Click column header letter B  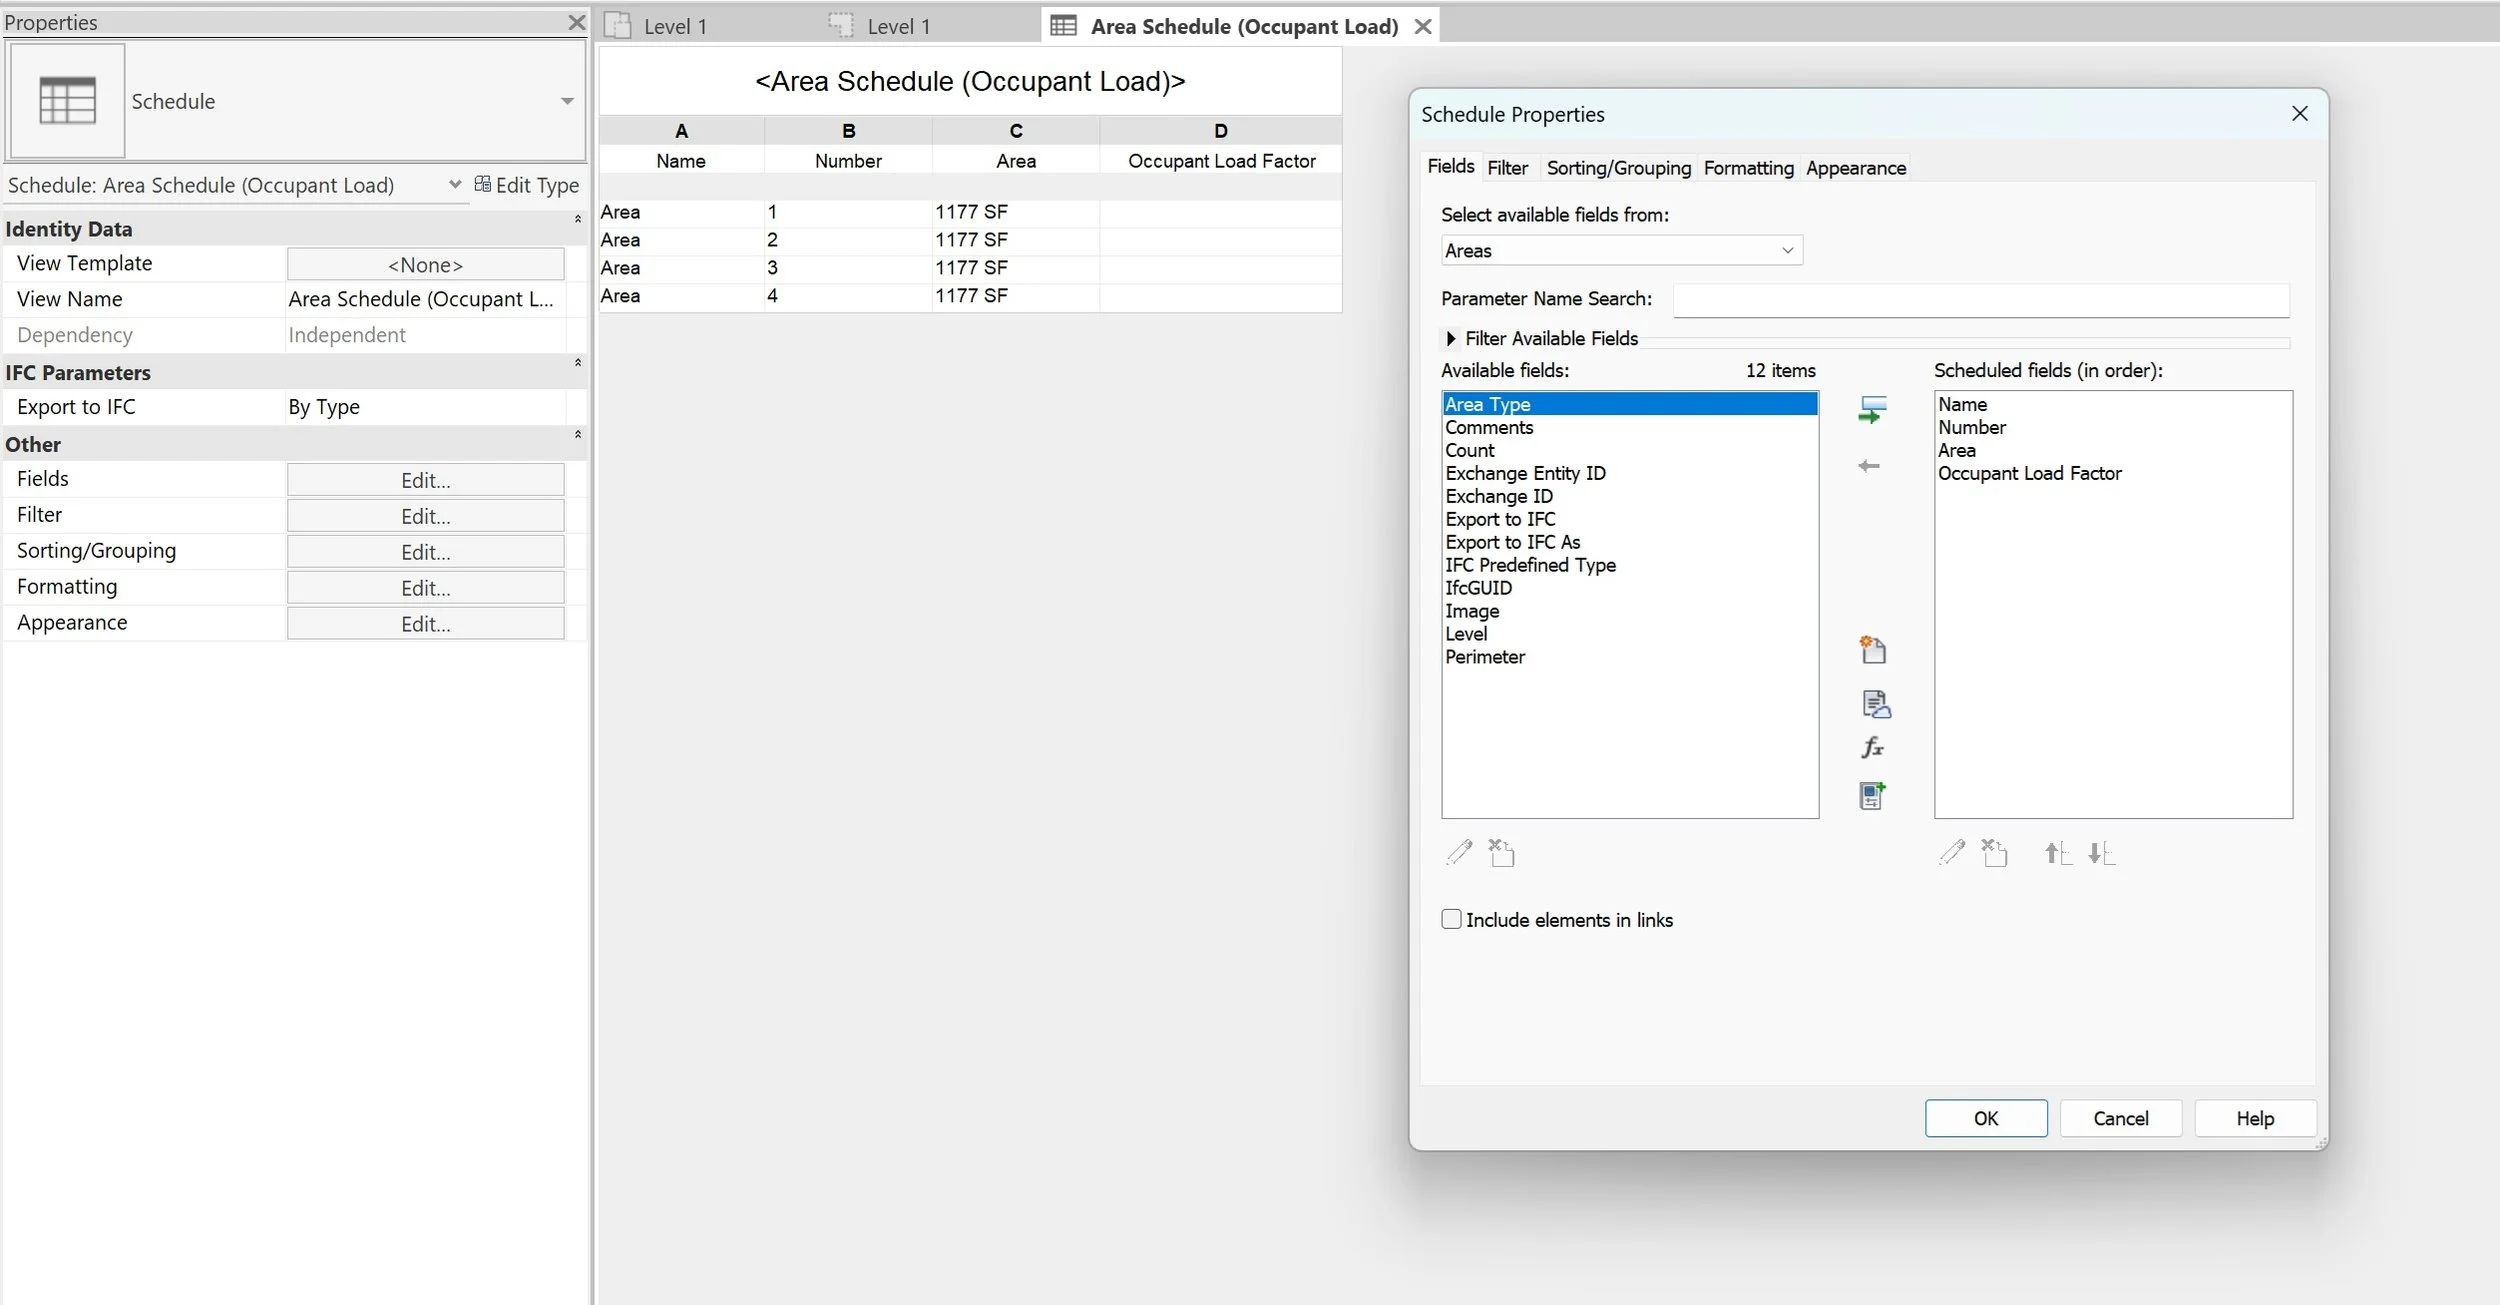coord(848,131)
